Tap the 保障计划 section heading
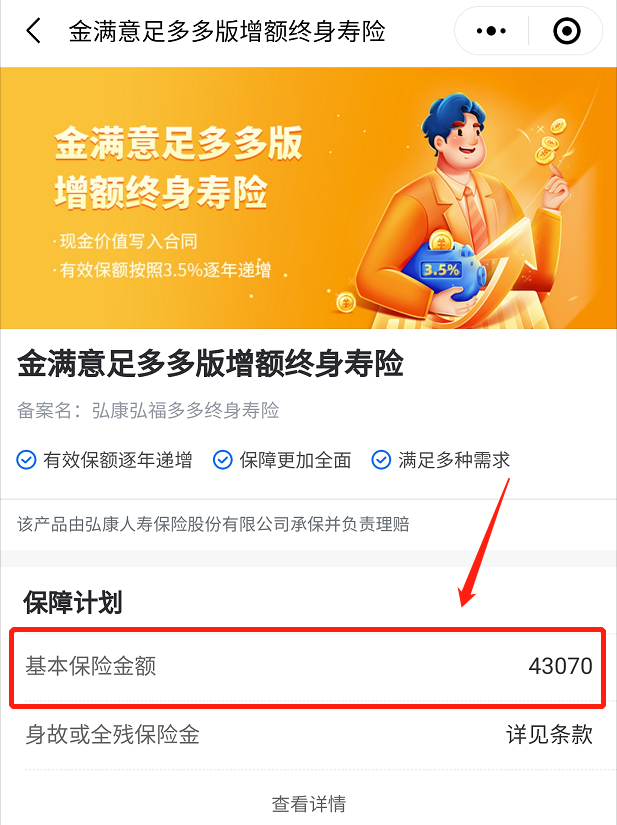 [x=73, y=602]
